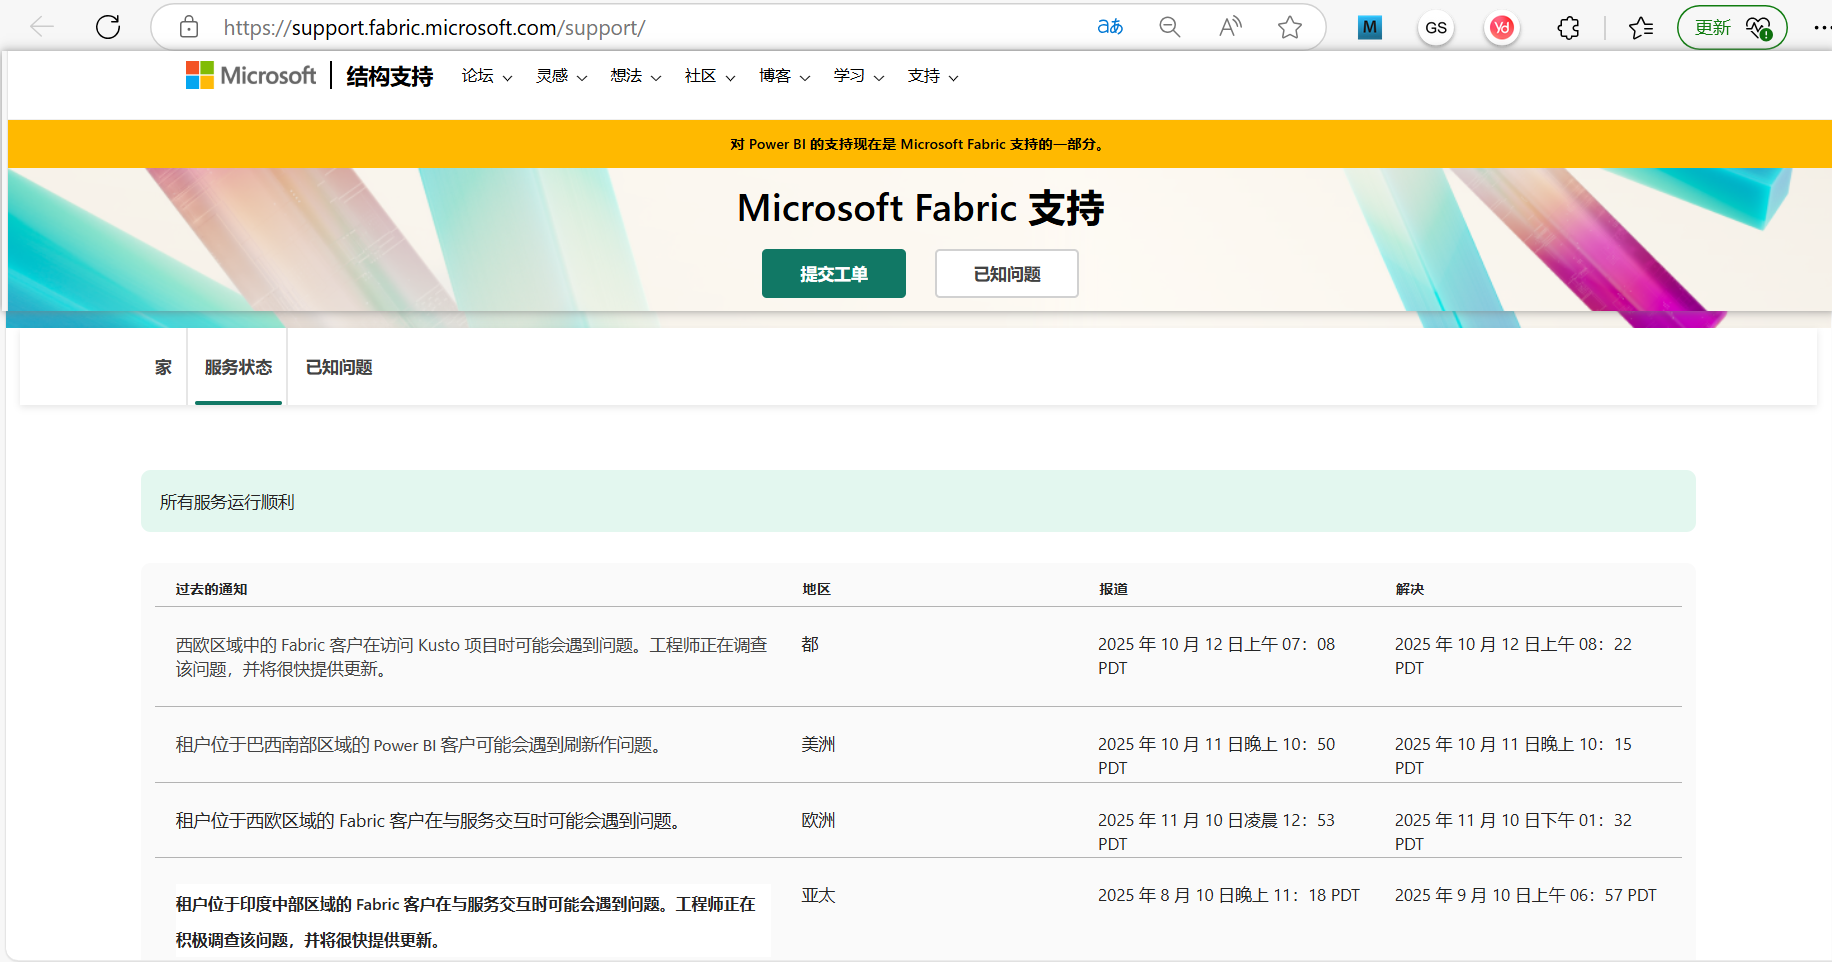The image size is (1832, 962).
Task: Expand the 灵感 dropdown menu
Action: click(x=561, y=76)
